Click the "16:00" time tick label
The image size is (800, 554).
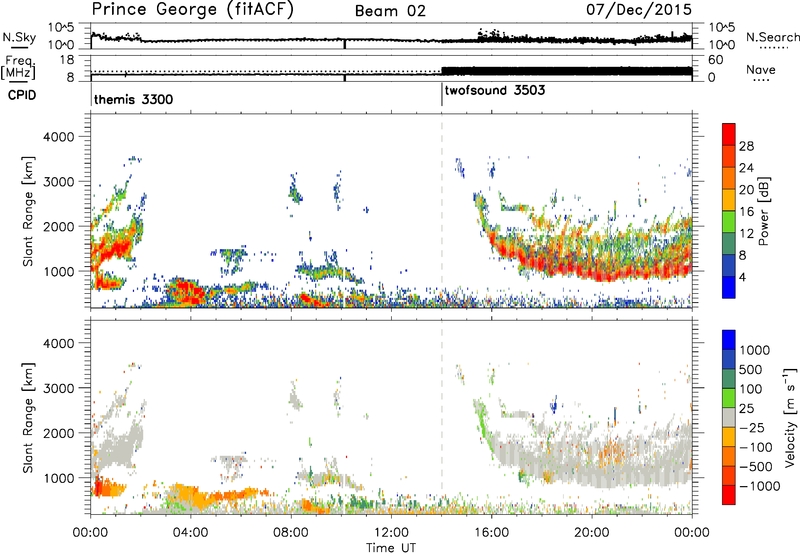point(491,533)
